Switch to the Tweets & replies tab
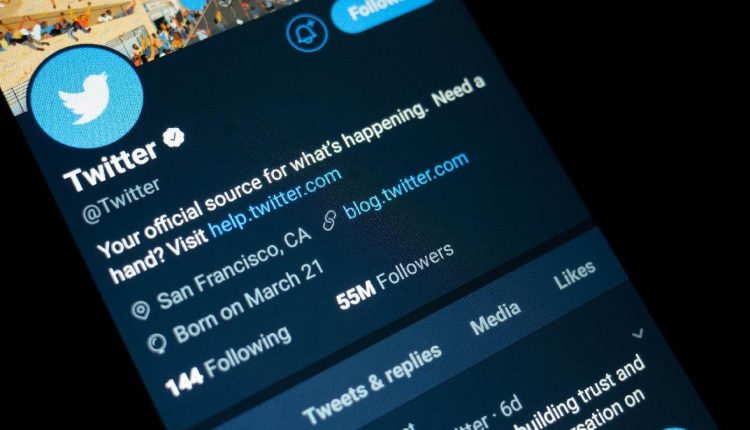The width and height of the screenshot is (750, 430). tap(372, 386)
